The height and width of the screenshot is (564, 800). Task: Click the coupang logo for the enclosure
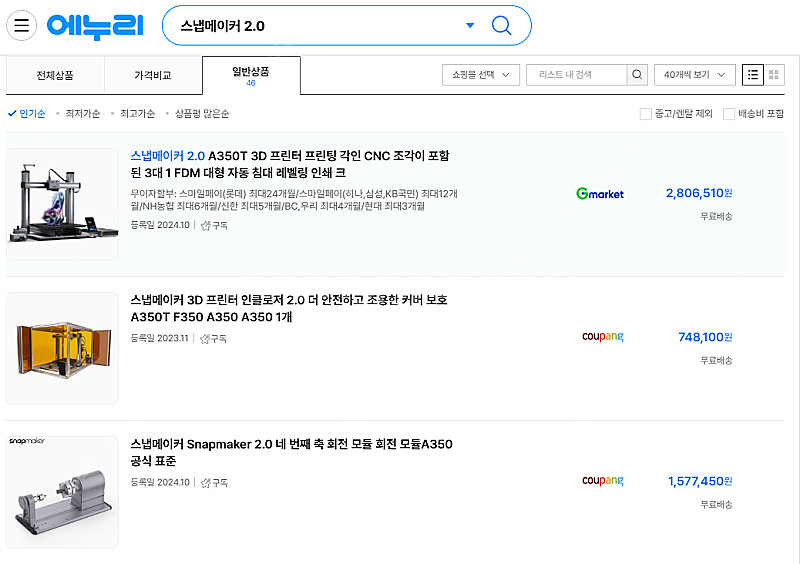click(x=603, y=336)
